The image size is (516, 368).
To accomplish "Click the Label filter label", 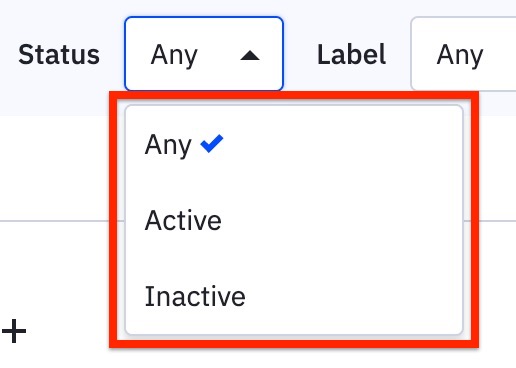I will (x=351, y=54).
